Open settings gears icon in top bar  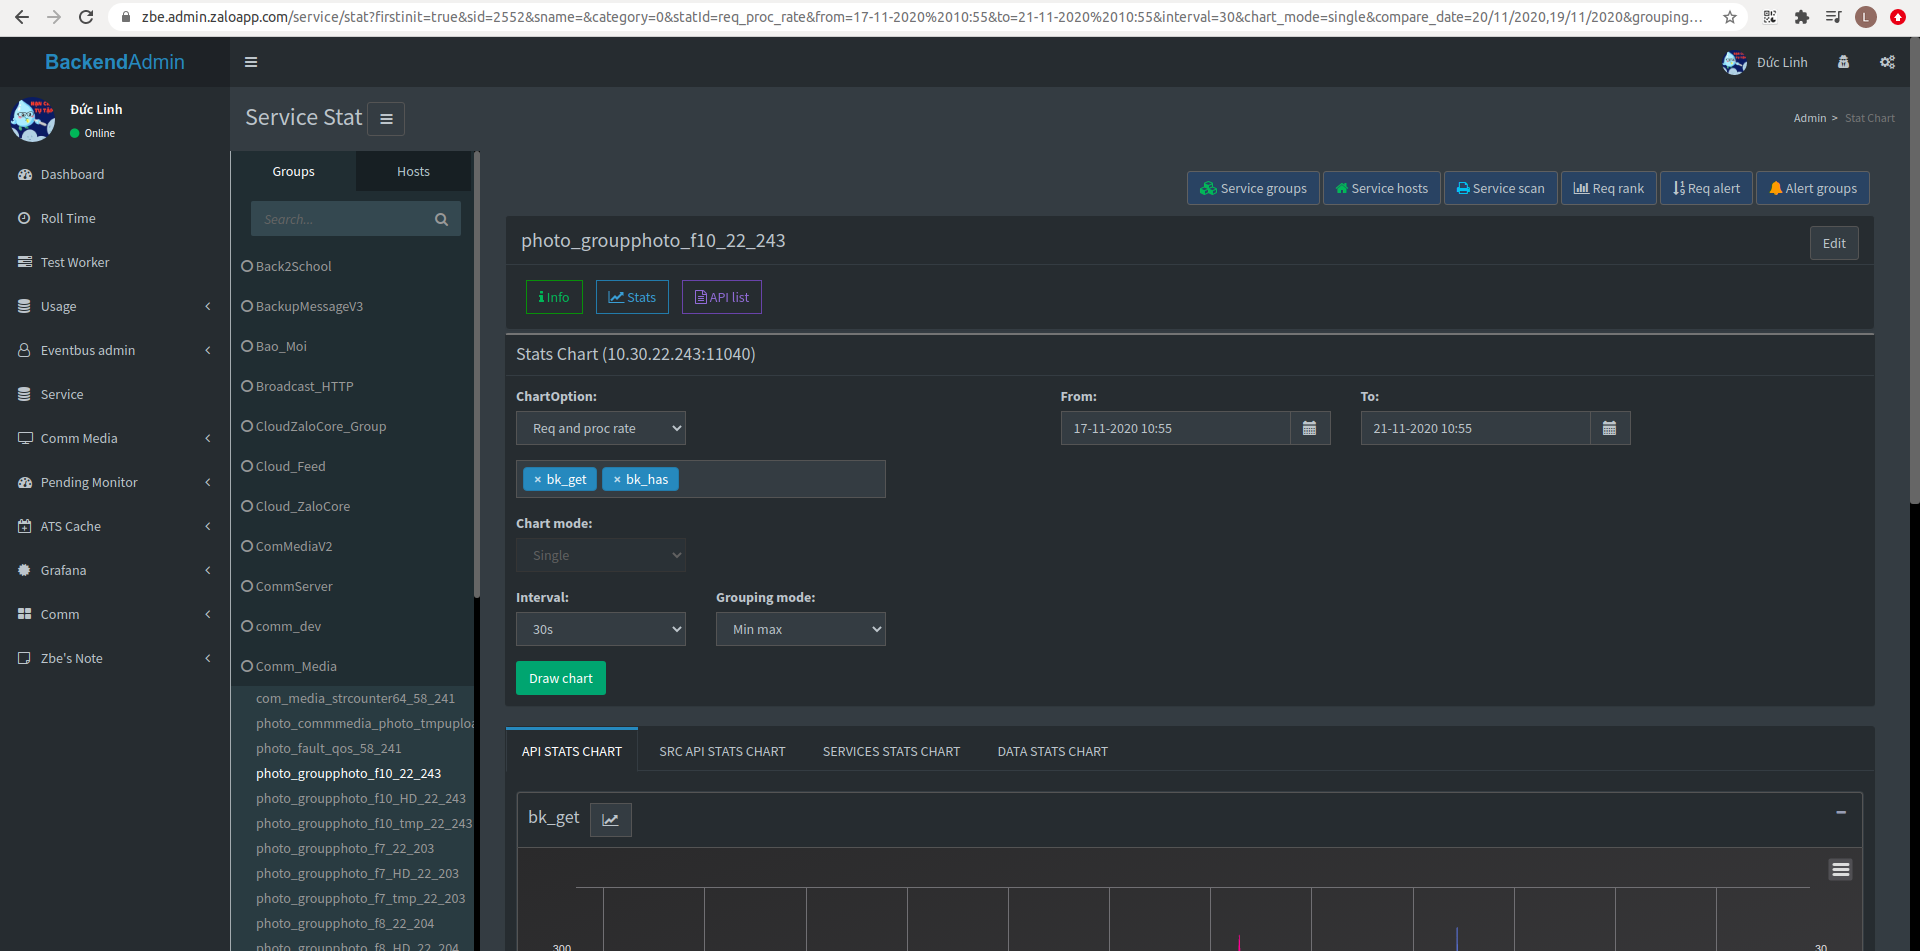pyautogui.click(x=1887, y=62)
